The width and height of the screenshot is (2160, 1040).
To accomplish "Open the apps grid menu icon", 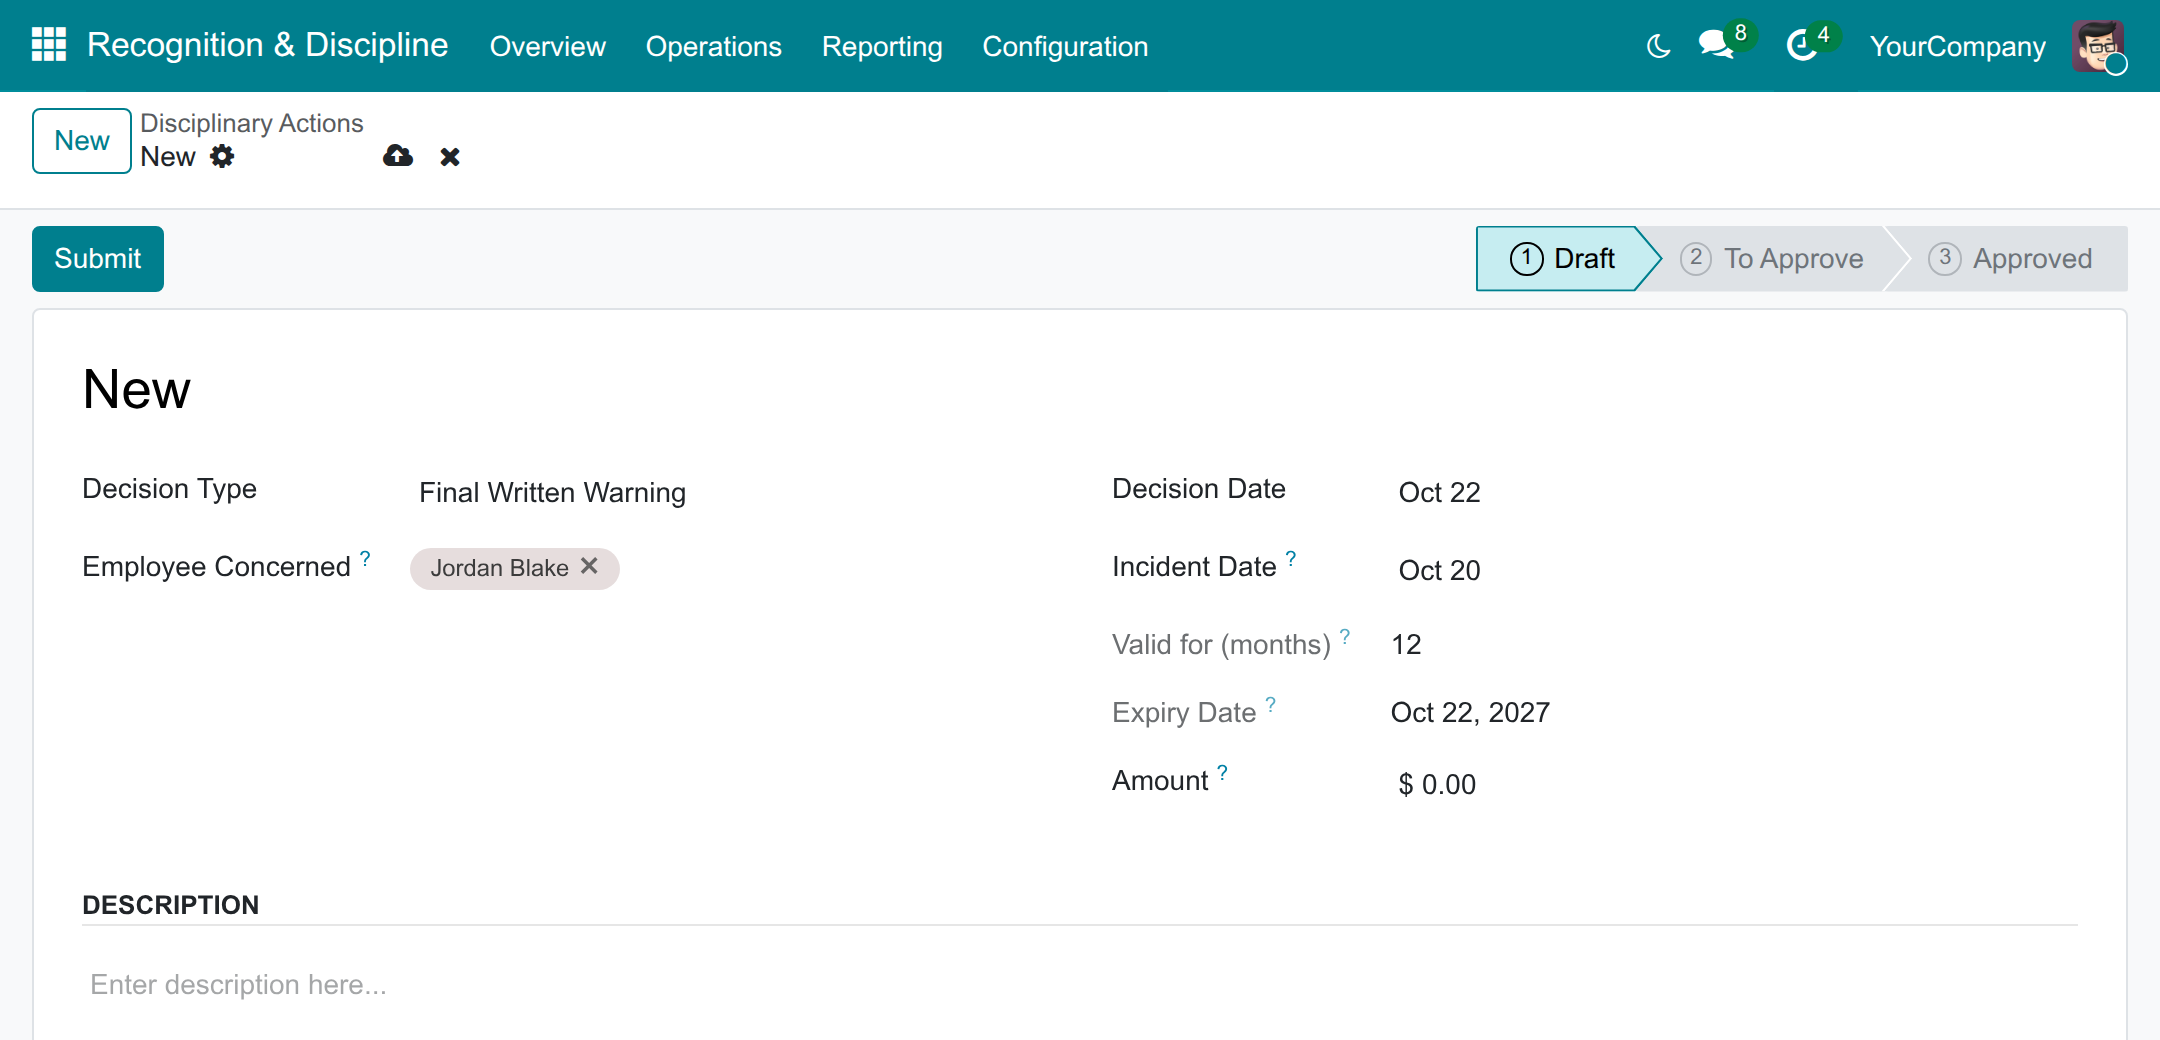I will 49,45.
